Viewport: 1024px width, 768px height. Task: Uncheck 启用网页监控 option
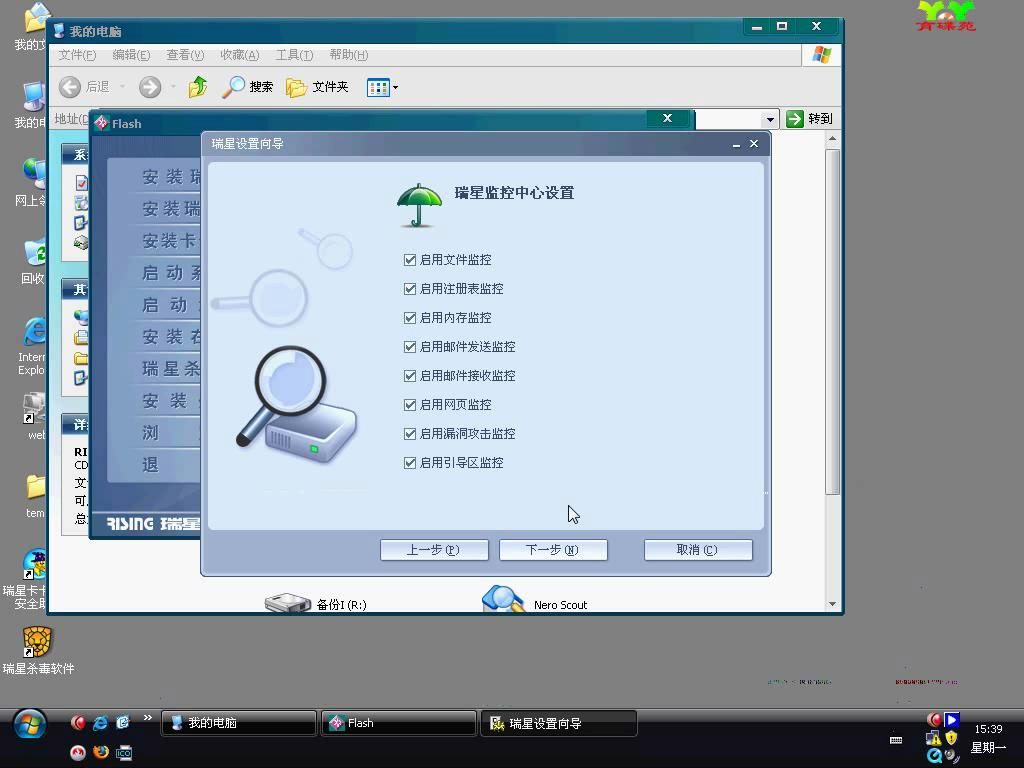pyautogui.click(x=410, y=405)
